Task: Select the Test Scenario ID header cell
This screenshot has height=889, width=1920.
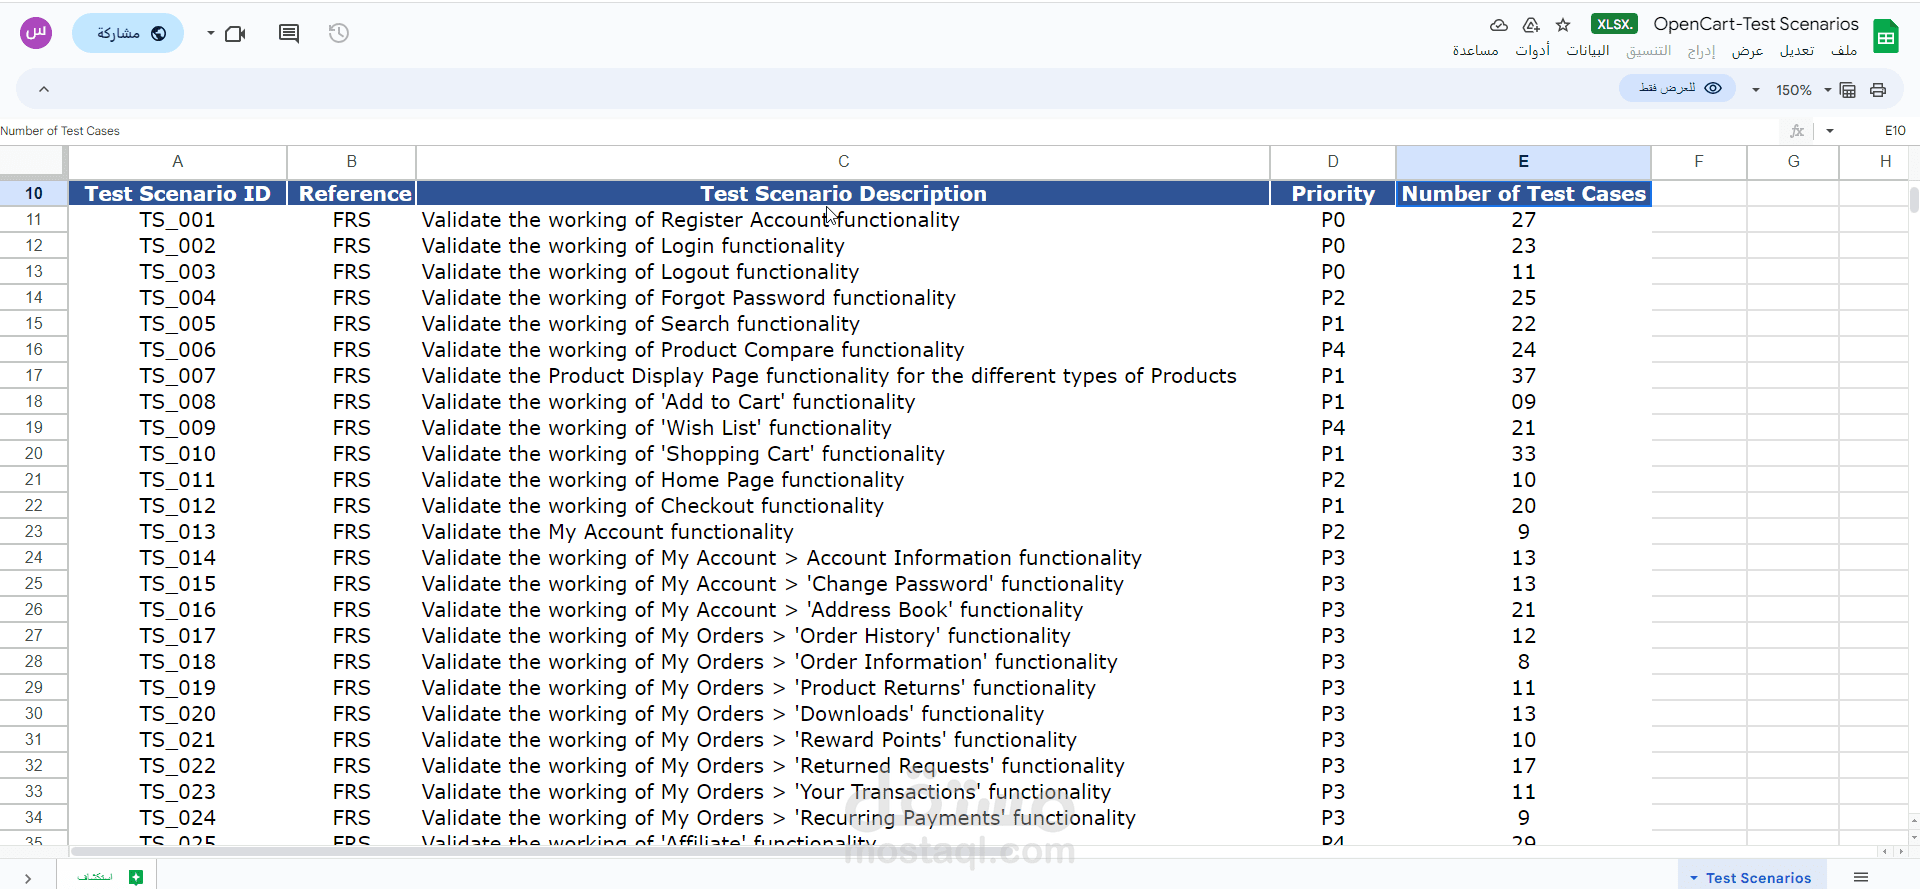Action: point(177,193)
